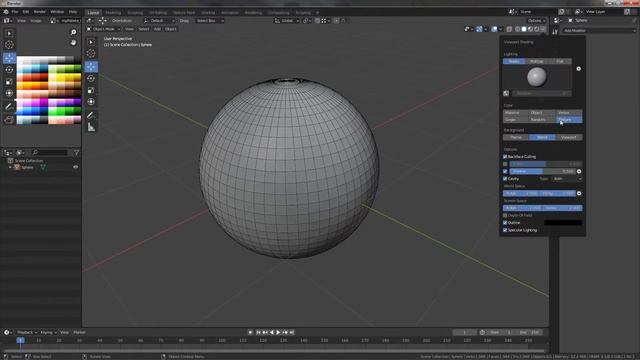Set background to Viewport
Image resolution: width=640 pixels, height=360 pixels.
pyautogui.click(x=569, y=138)
